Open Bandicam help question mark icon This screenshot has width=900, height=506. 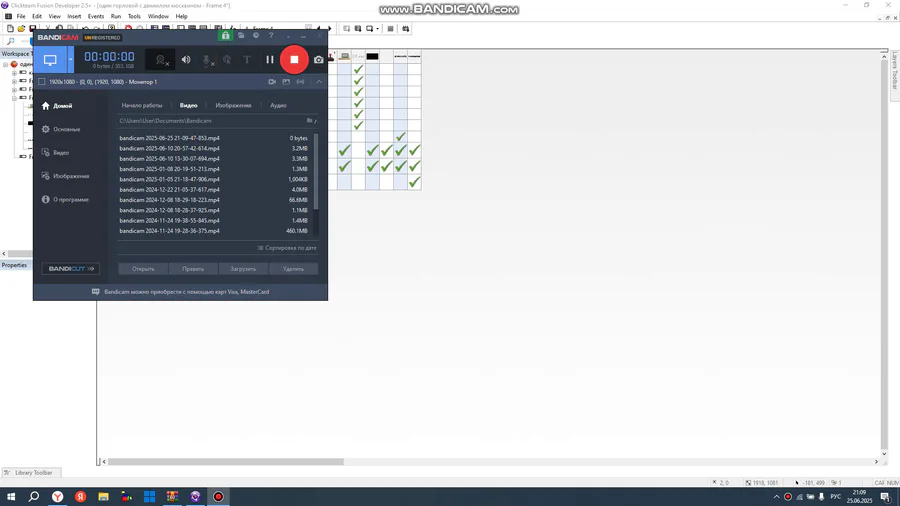(x=271, y=36)
